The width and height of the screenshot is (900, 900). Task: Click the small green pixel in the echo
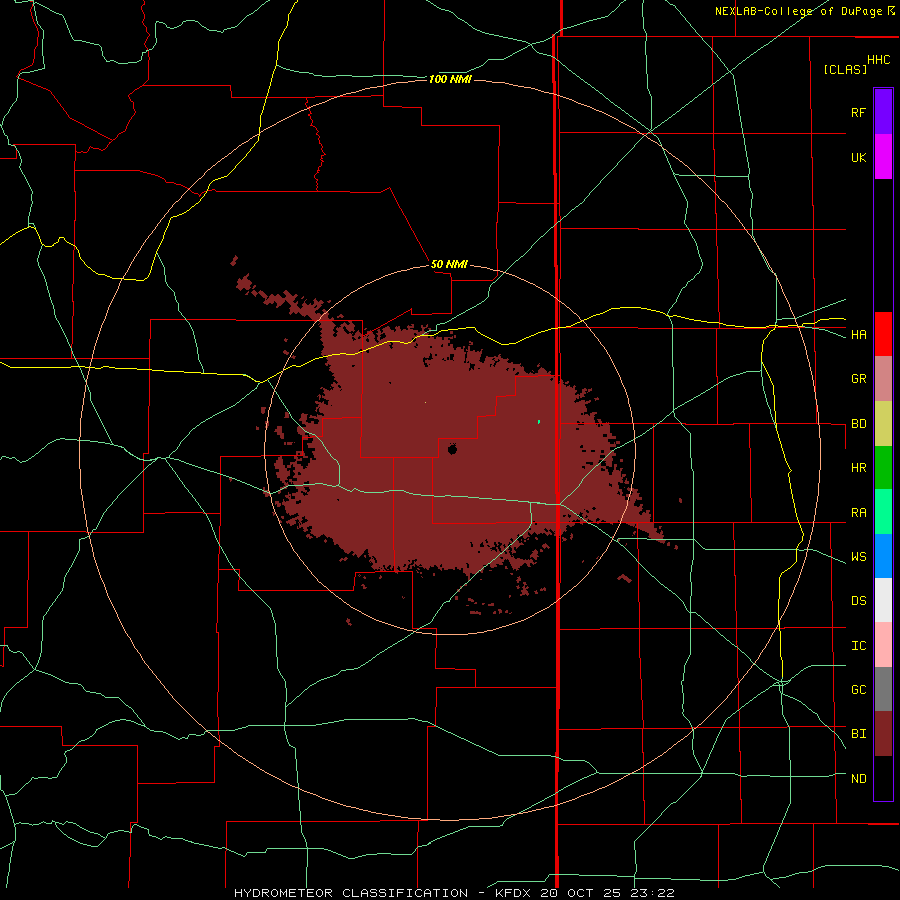(539, 422)
